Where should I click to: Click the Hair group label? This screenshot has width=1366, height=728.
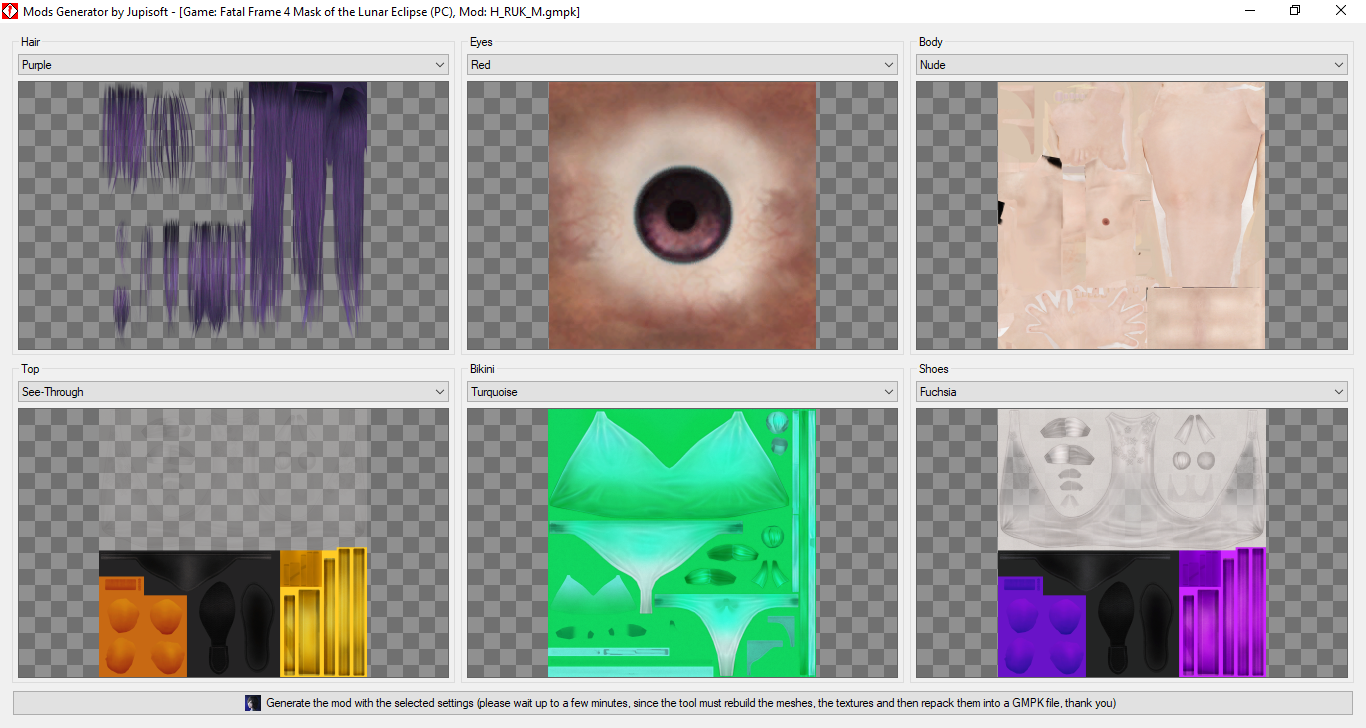31,42
